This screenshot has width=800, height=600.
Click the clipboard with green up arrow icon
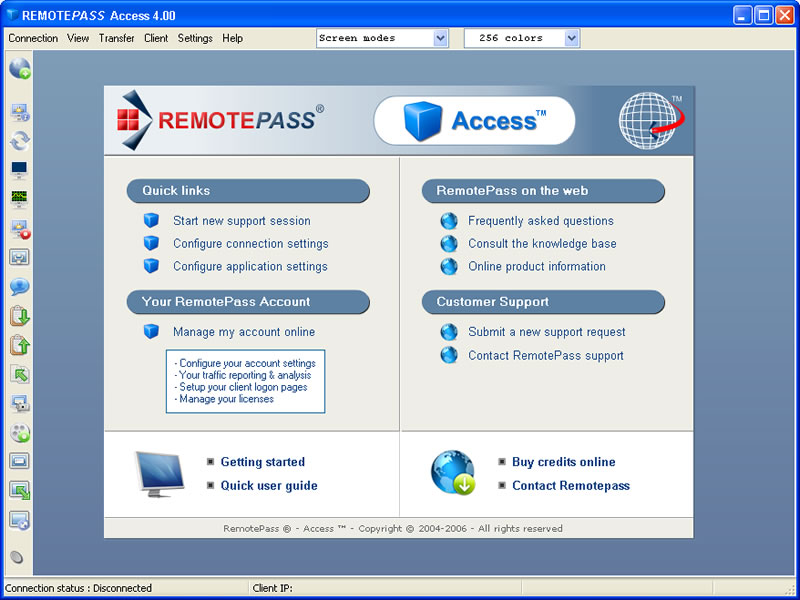point(19,345)
